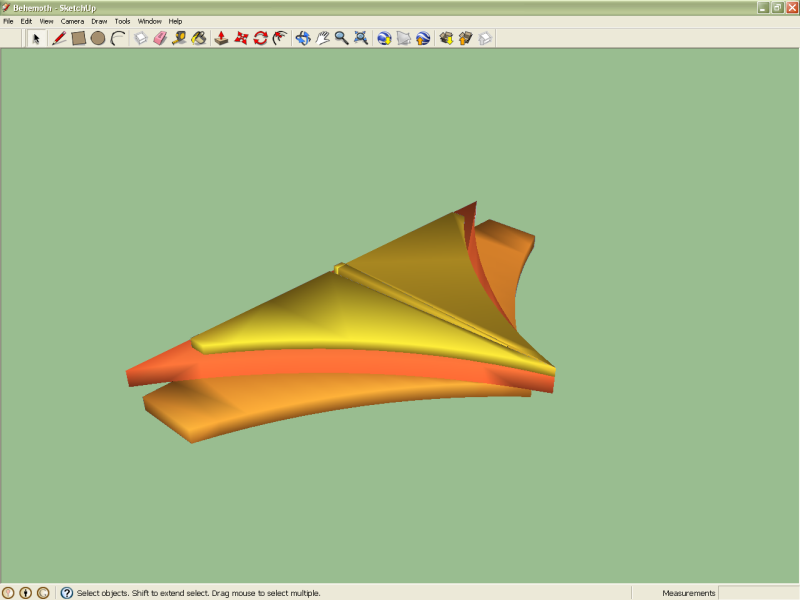Click the third round status bar icon
The height and width of the screenshot is (600, 800).
pos(43,592)
